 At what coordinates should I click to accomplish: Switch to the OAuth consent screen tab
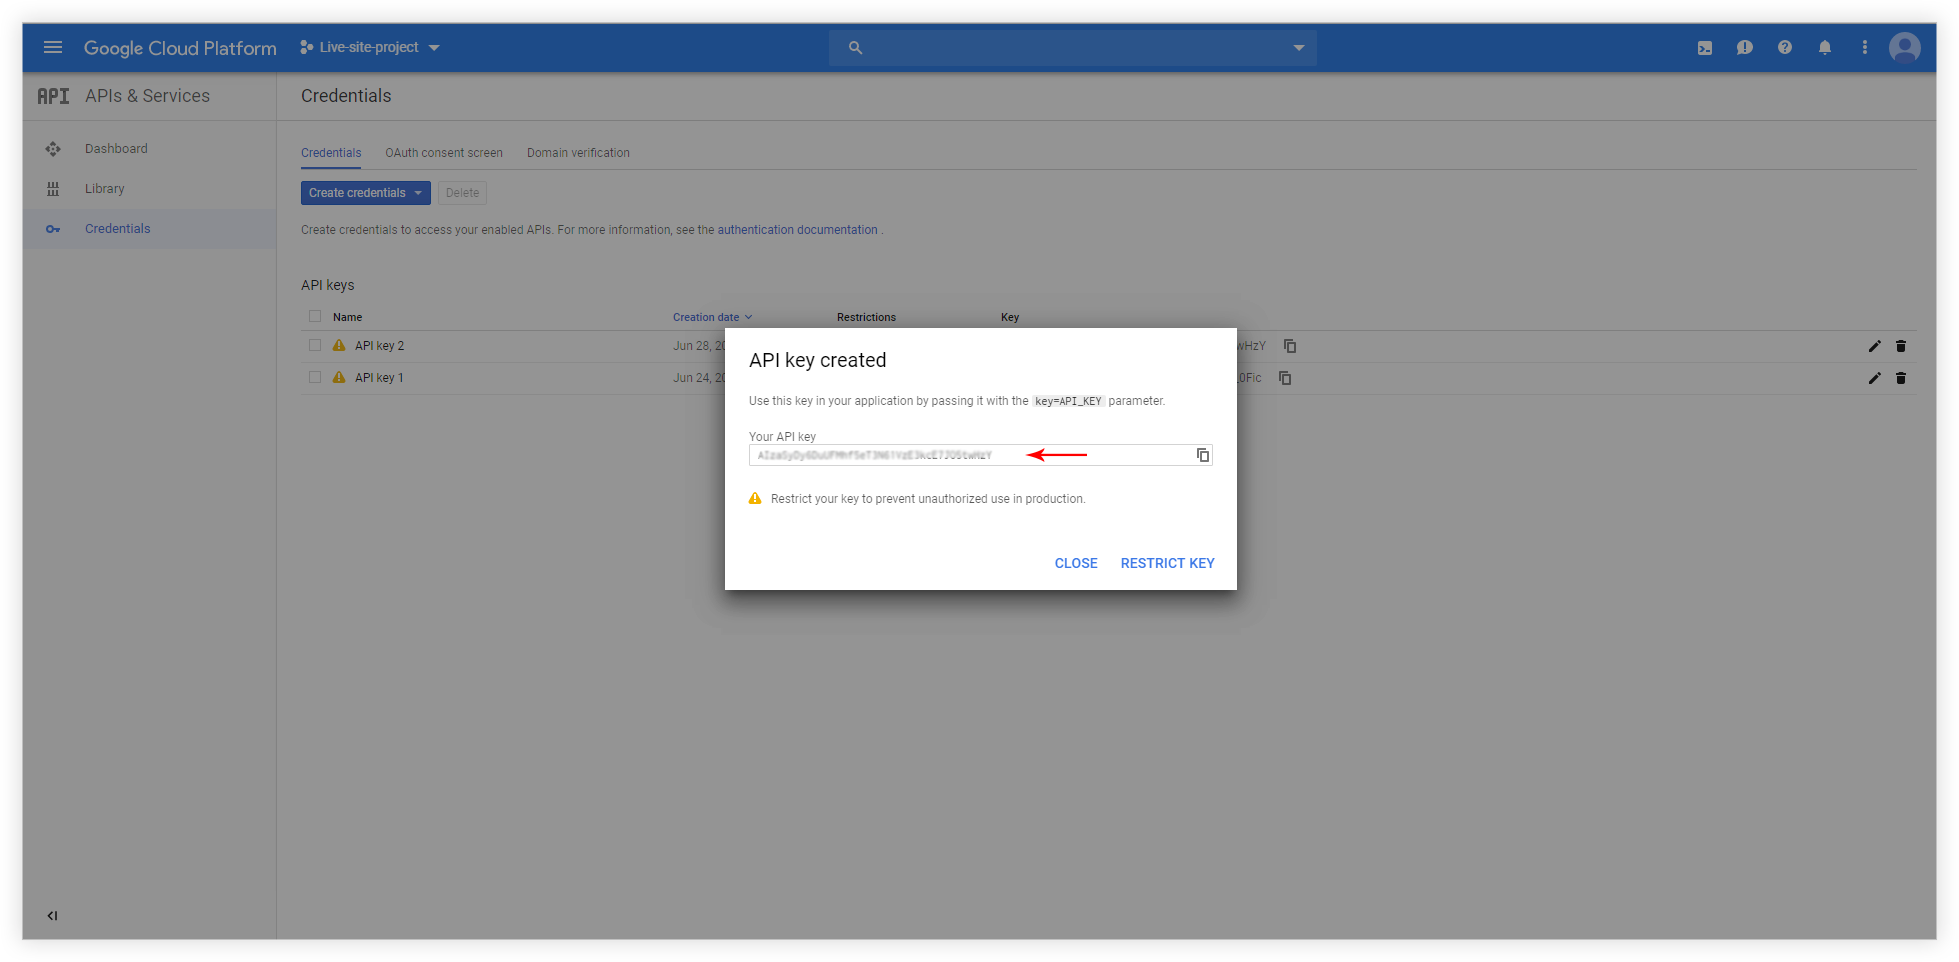click(444, 153)
